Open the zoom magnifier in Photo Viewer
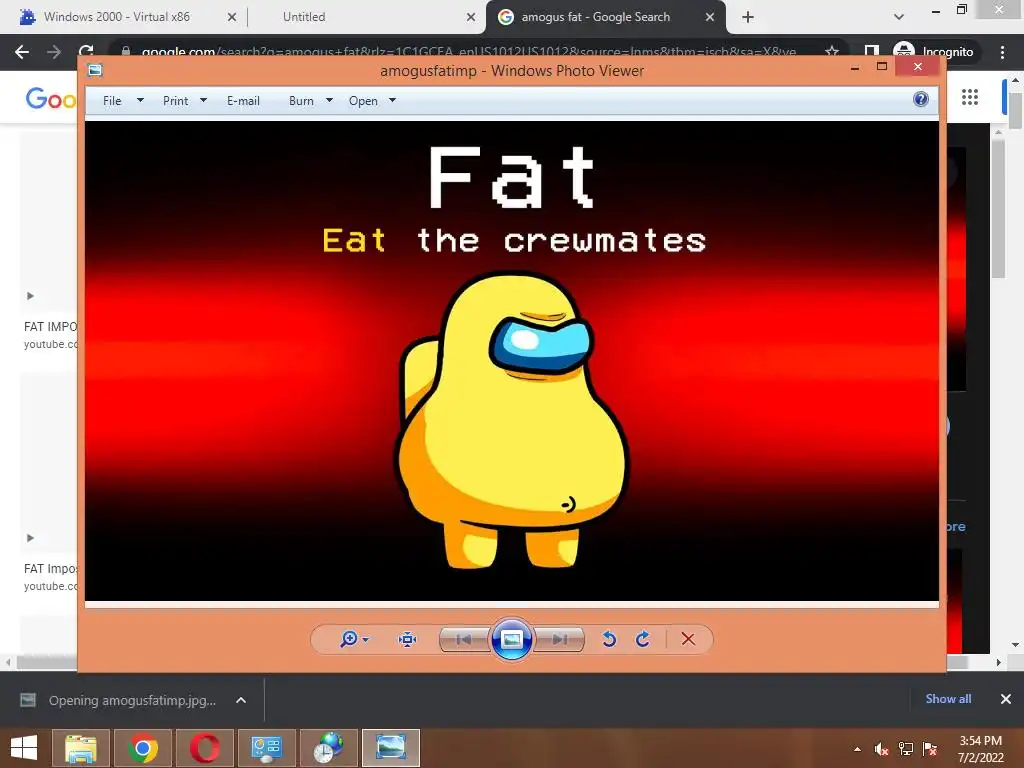The width and height of the screenshot is (1024, 768). (x=349, y=639)
